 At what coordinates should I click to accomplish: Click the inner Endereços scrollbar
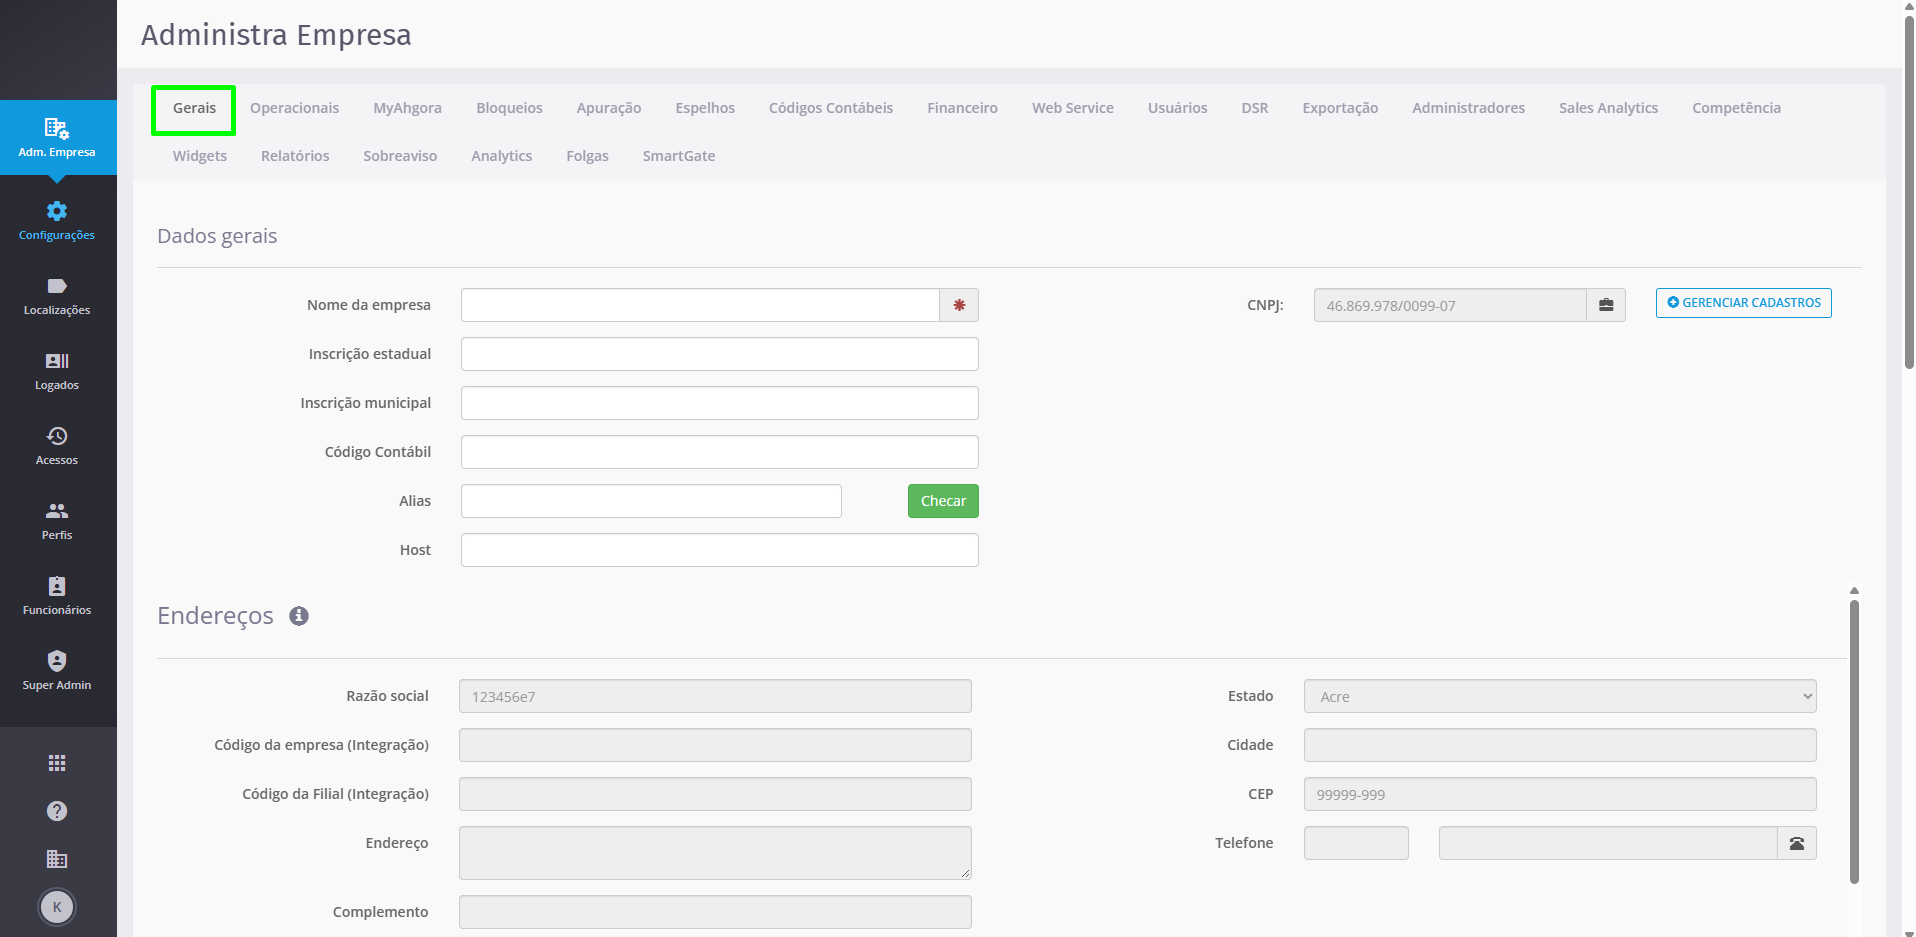(x=1854, y=741)
